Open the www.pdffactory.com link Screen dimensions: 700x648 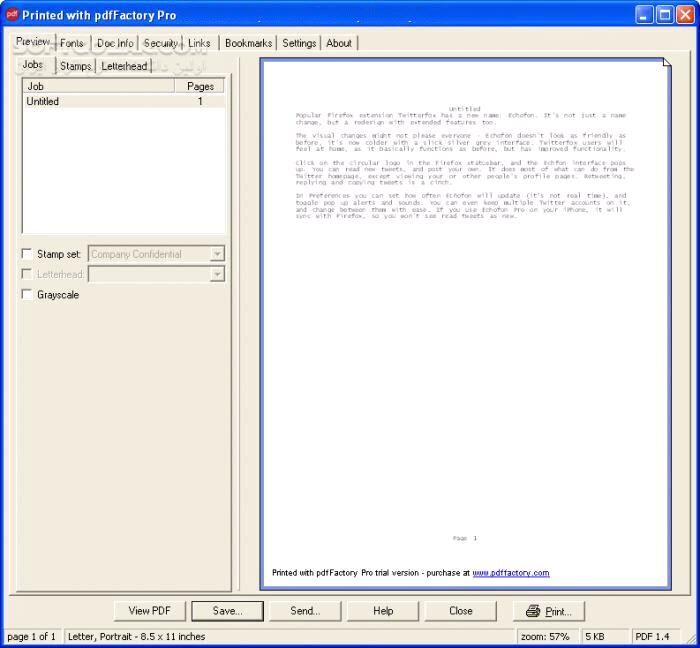pos(510,573)
